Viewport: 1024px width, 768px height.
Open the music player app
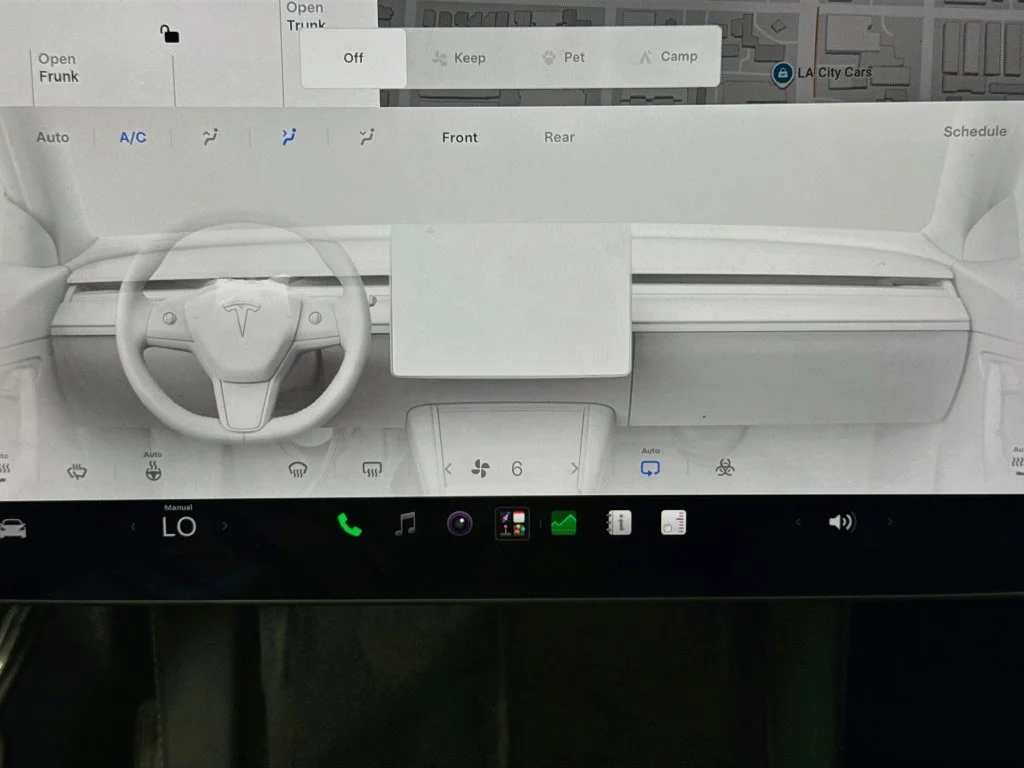click(405, 524)
